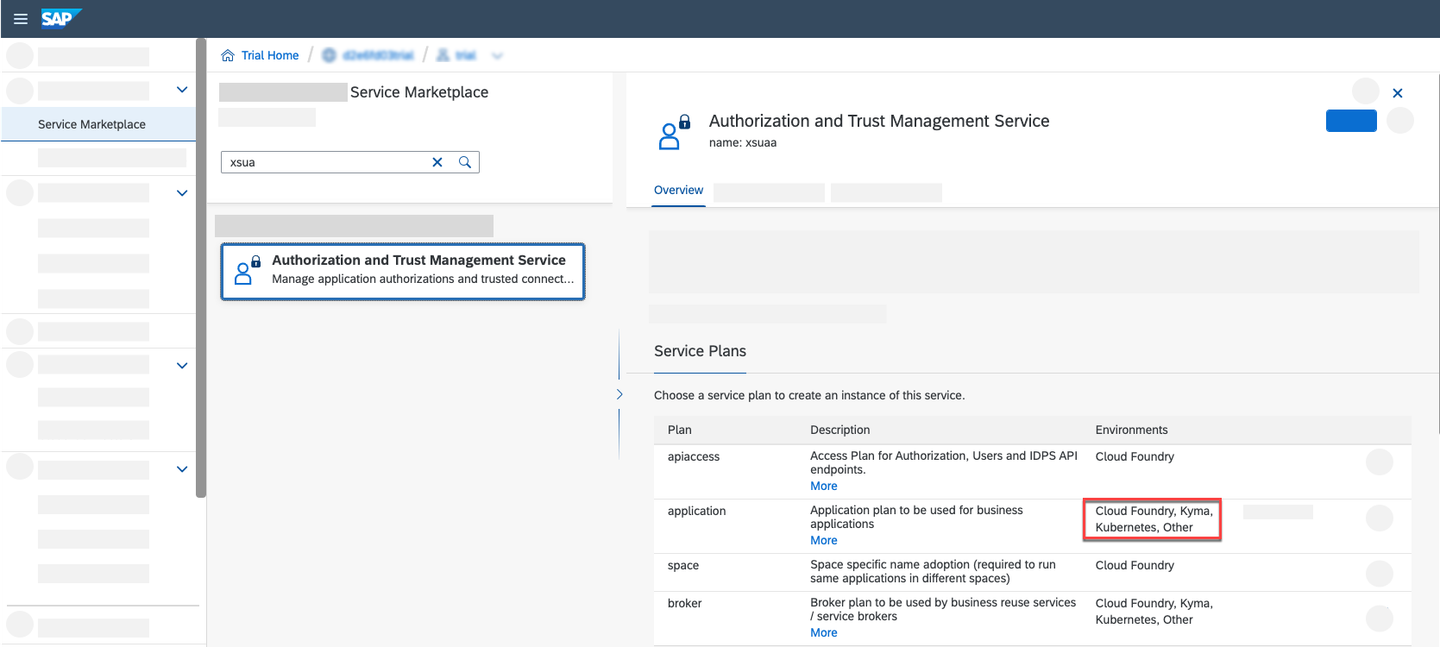
Task: Open actions for space plan row
Action: (x=1379, y=573)
